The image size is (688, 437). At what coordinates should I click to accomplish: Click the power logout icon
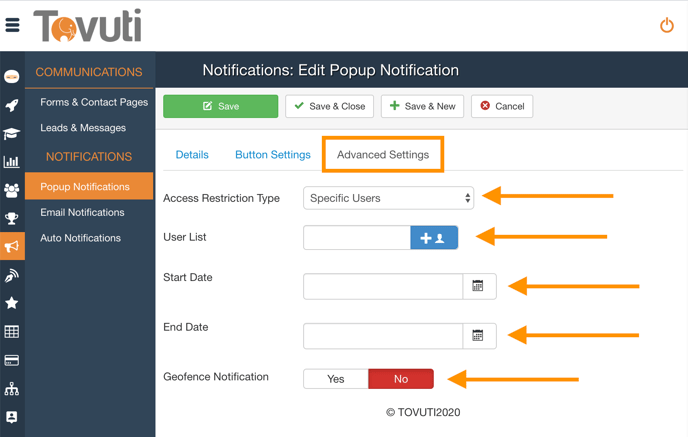click(667, 25)
